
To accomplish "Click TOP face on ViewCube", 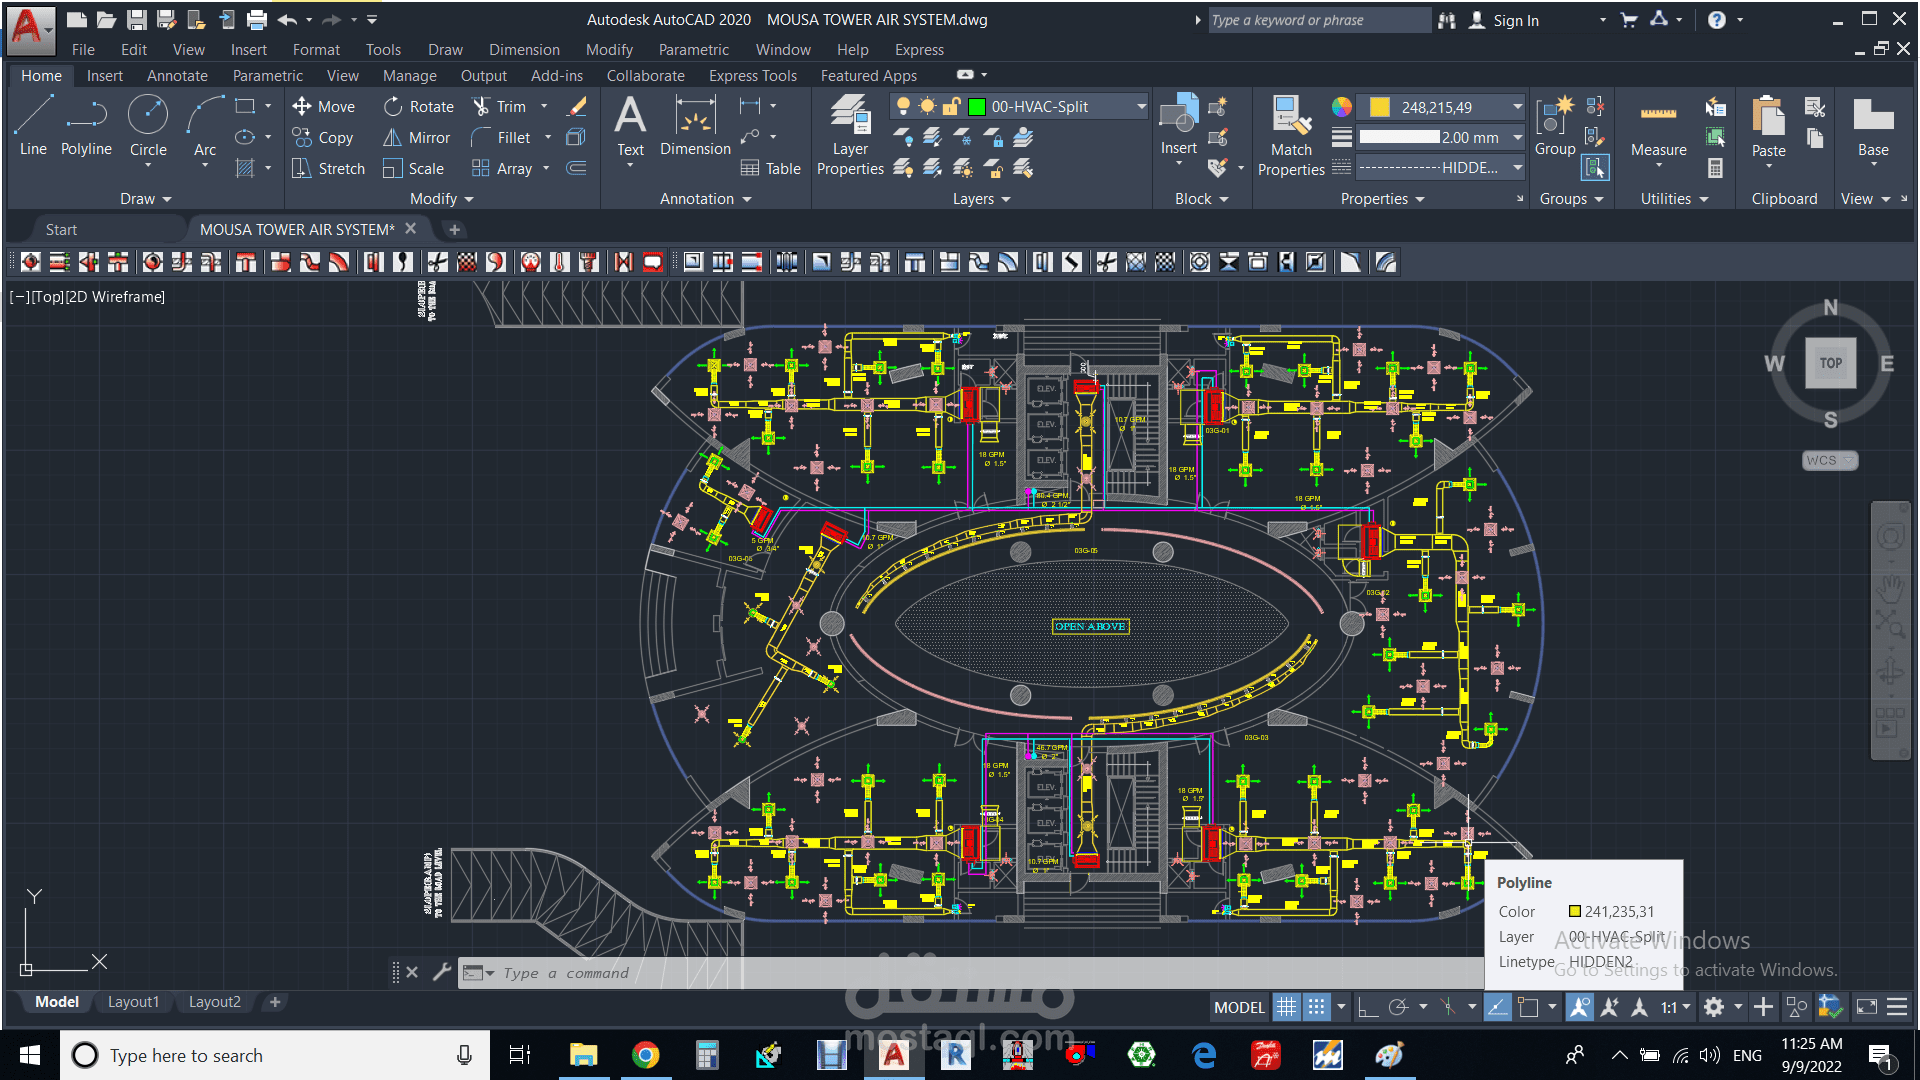I will click(x=1831, y=363).
